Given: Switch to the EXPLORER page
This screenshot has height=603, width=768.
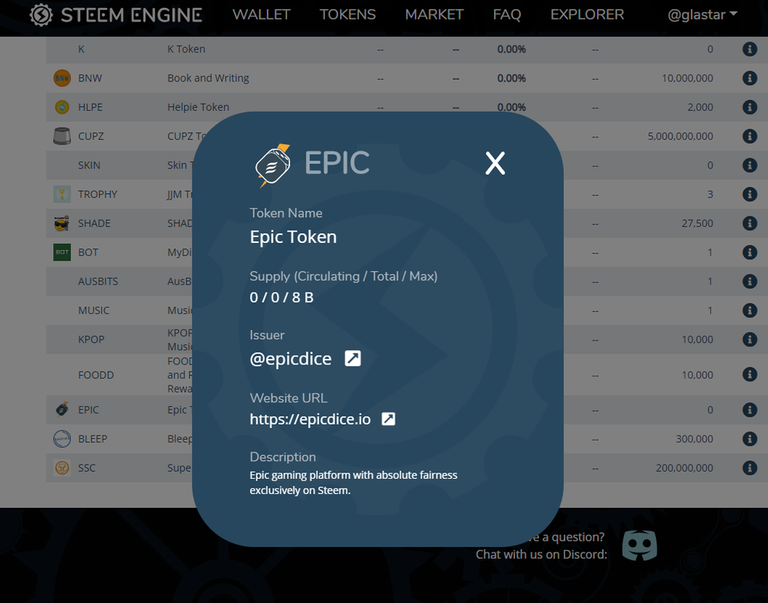Looking at the screenshot, I should (x=587, y=15).
